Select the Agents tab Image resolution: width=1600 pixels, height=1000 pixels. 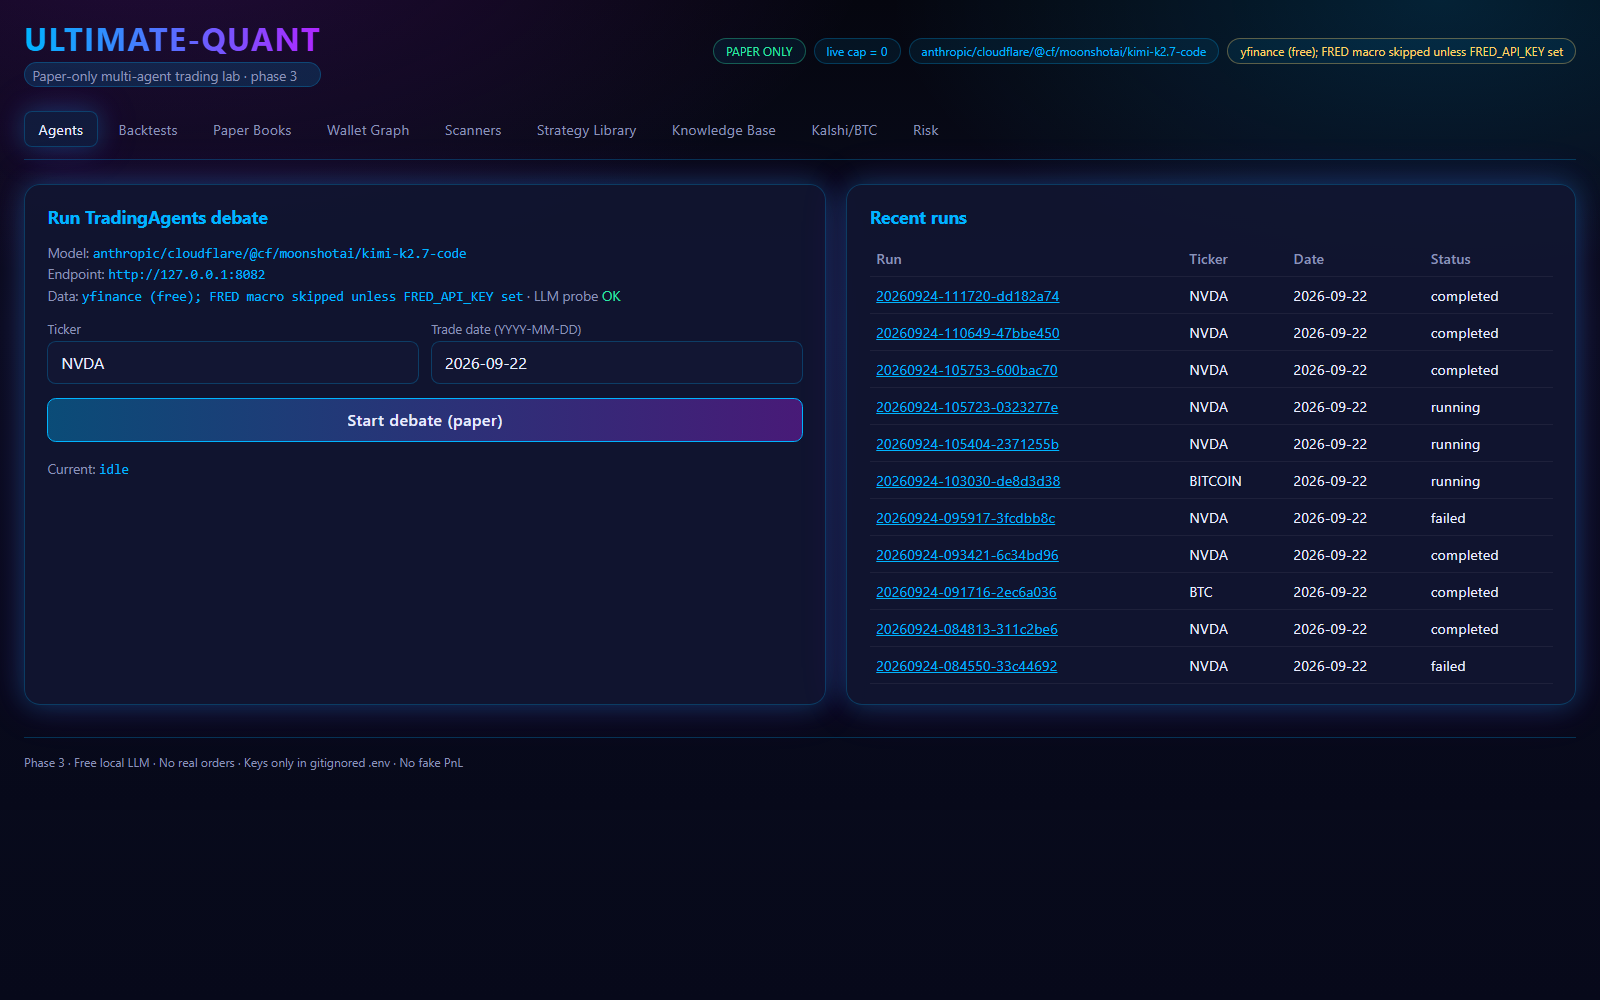[61, 130]
